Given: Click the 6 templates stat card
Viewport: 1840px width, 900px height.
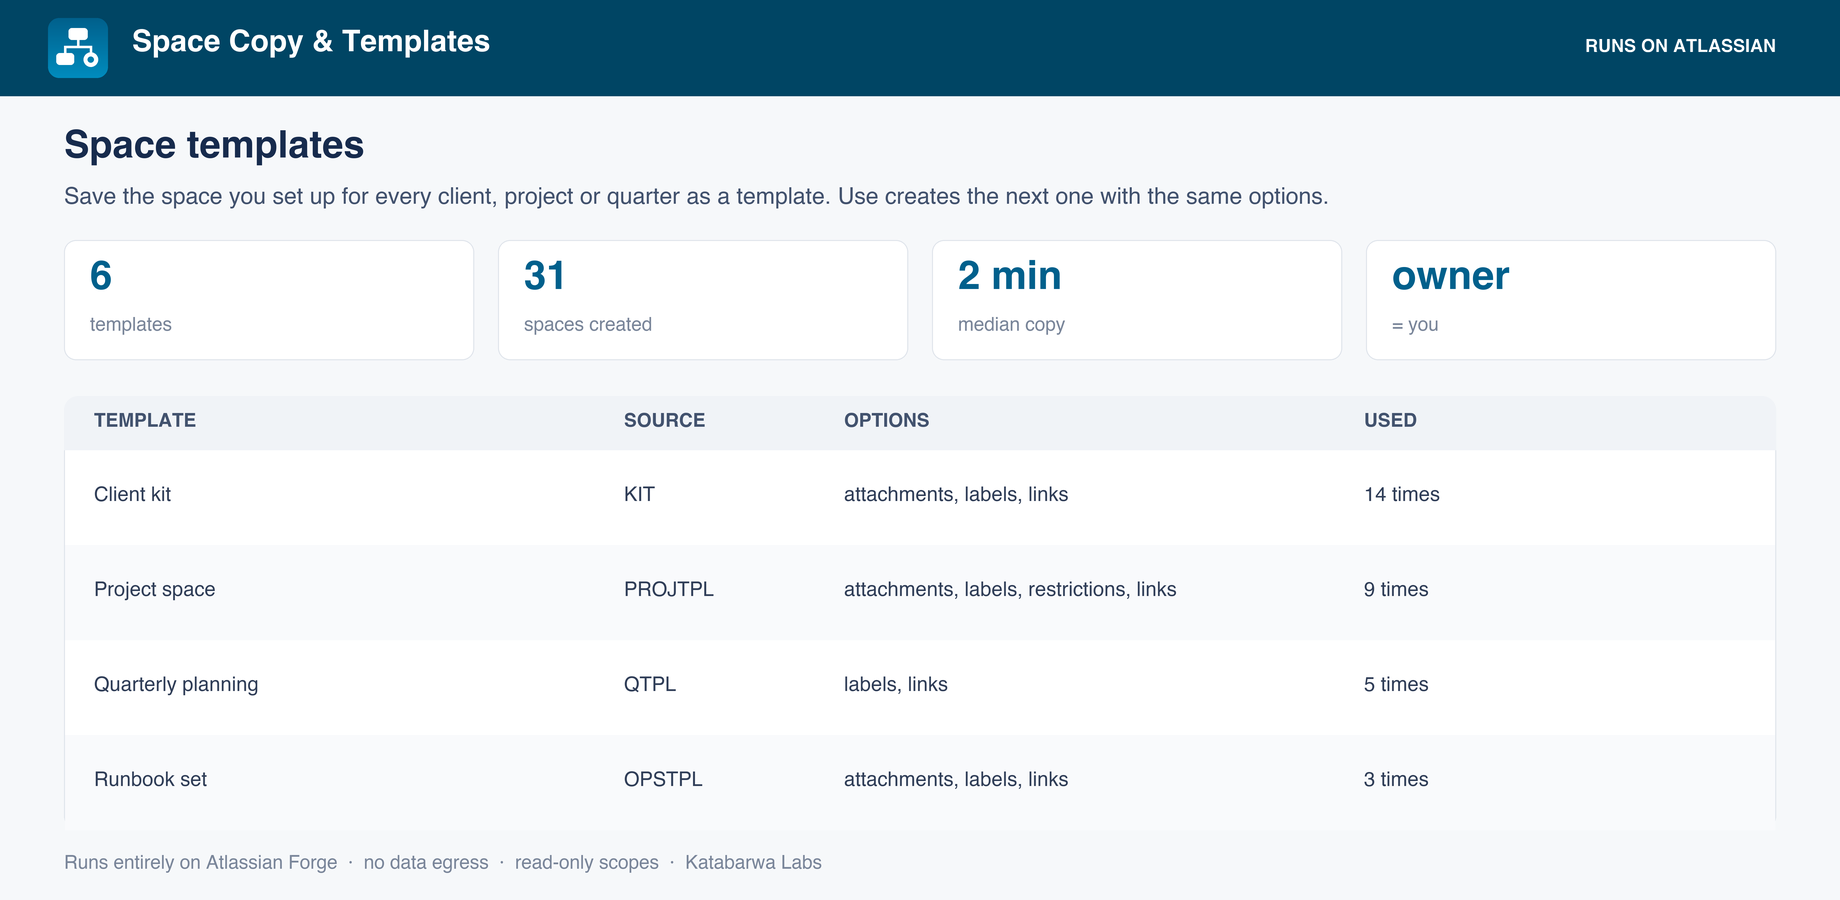Looking at the screenshot, I should 269,300.
